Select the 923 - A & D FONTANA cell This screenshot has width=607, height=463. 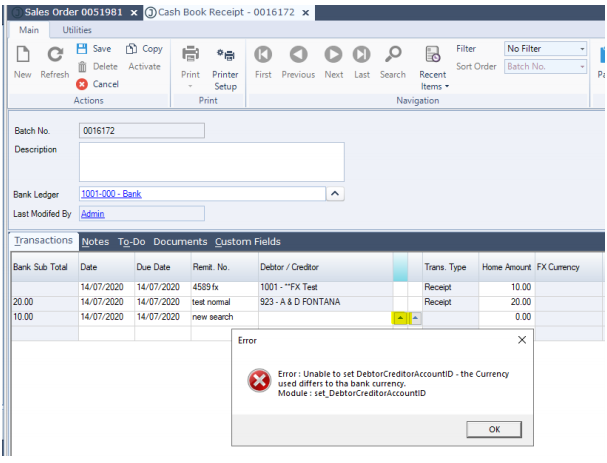coord(326,302)
